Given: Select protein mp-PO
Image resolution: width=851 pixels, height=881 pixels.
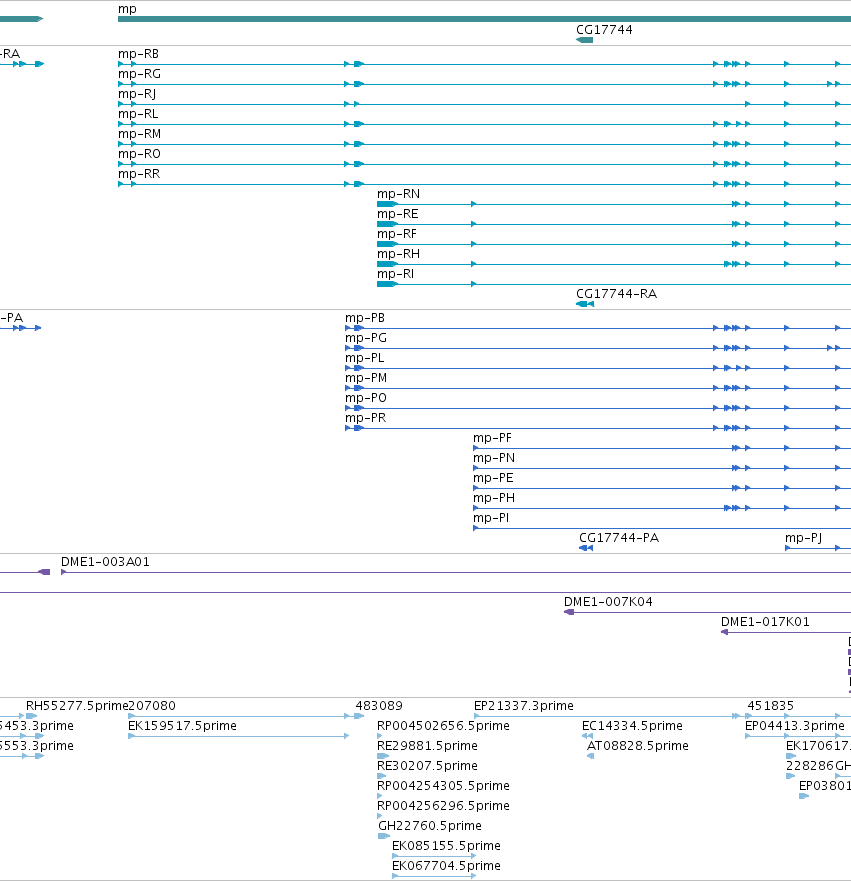Looking at the screenshot, I should coord(366,398).
